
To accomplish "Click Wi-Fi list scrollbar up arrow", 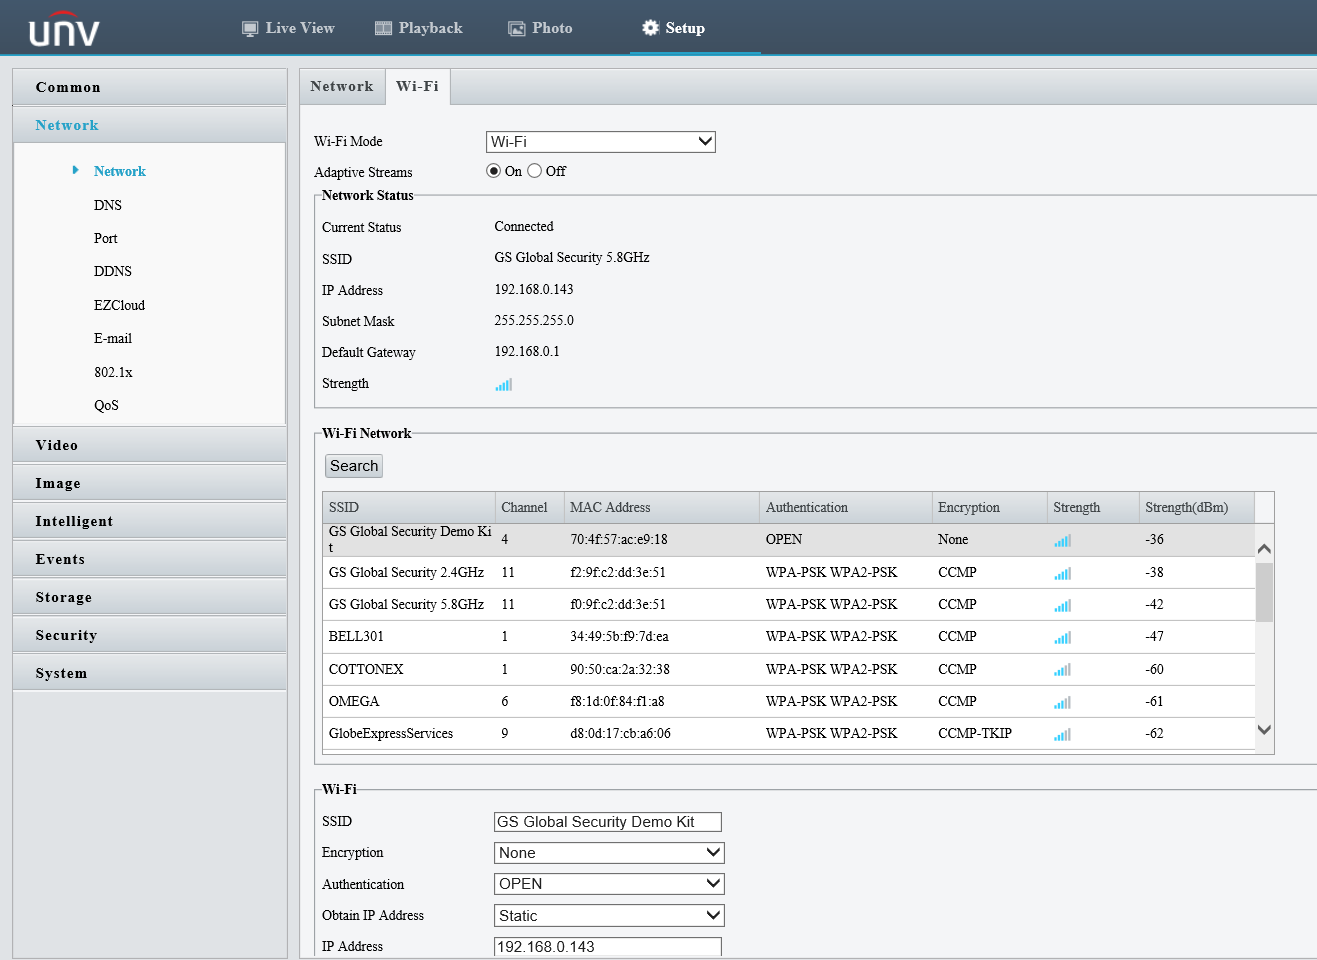I will (x=1264, y=549).
